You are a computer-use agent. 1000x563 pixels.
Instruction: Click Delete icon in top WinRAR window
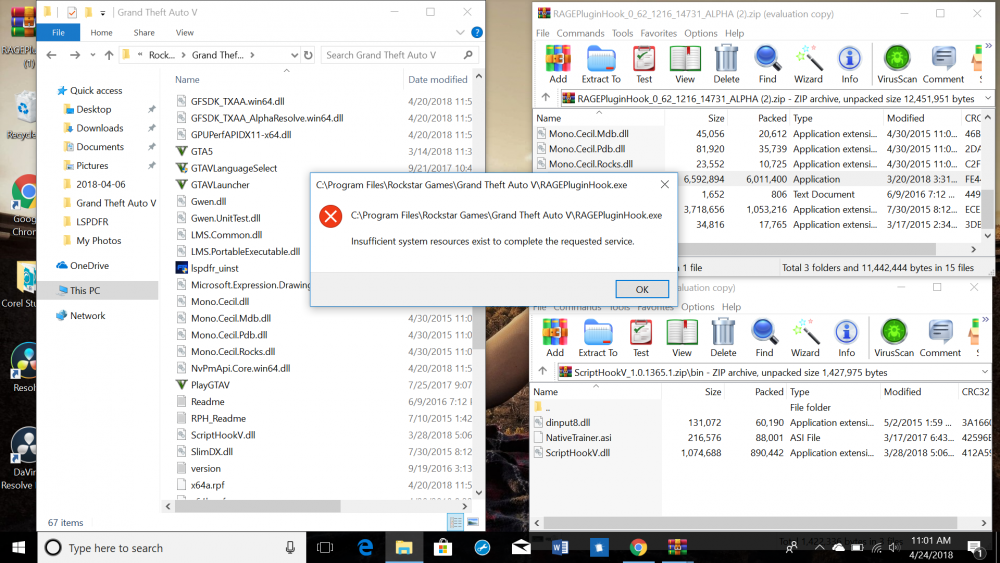pyautogui.click(x=726, y=64)
